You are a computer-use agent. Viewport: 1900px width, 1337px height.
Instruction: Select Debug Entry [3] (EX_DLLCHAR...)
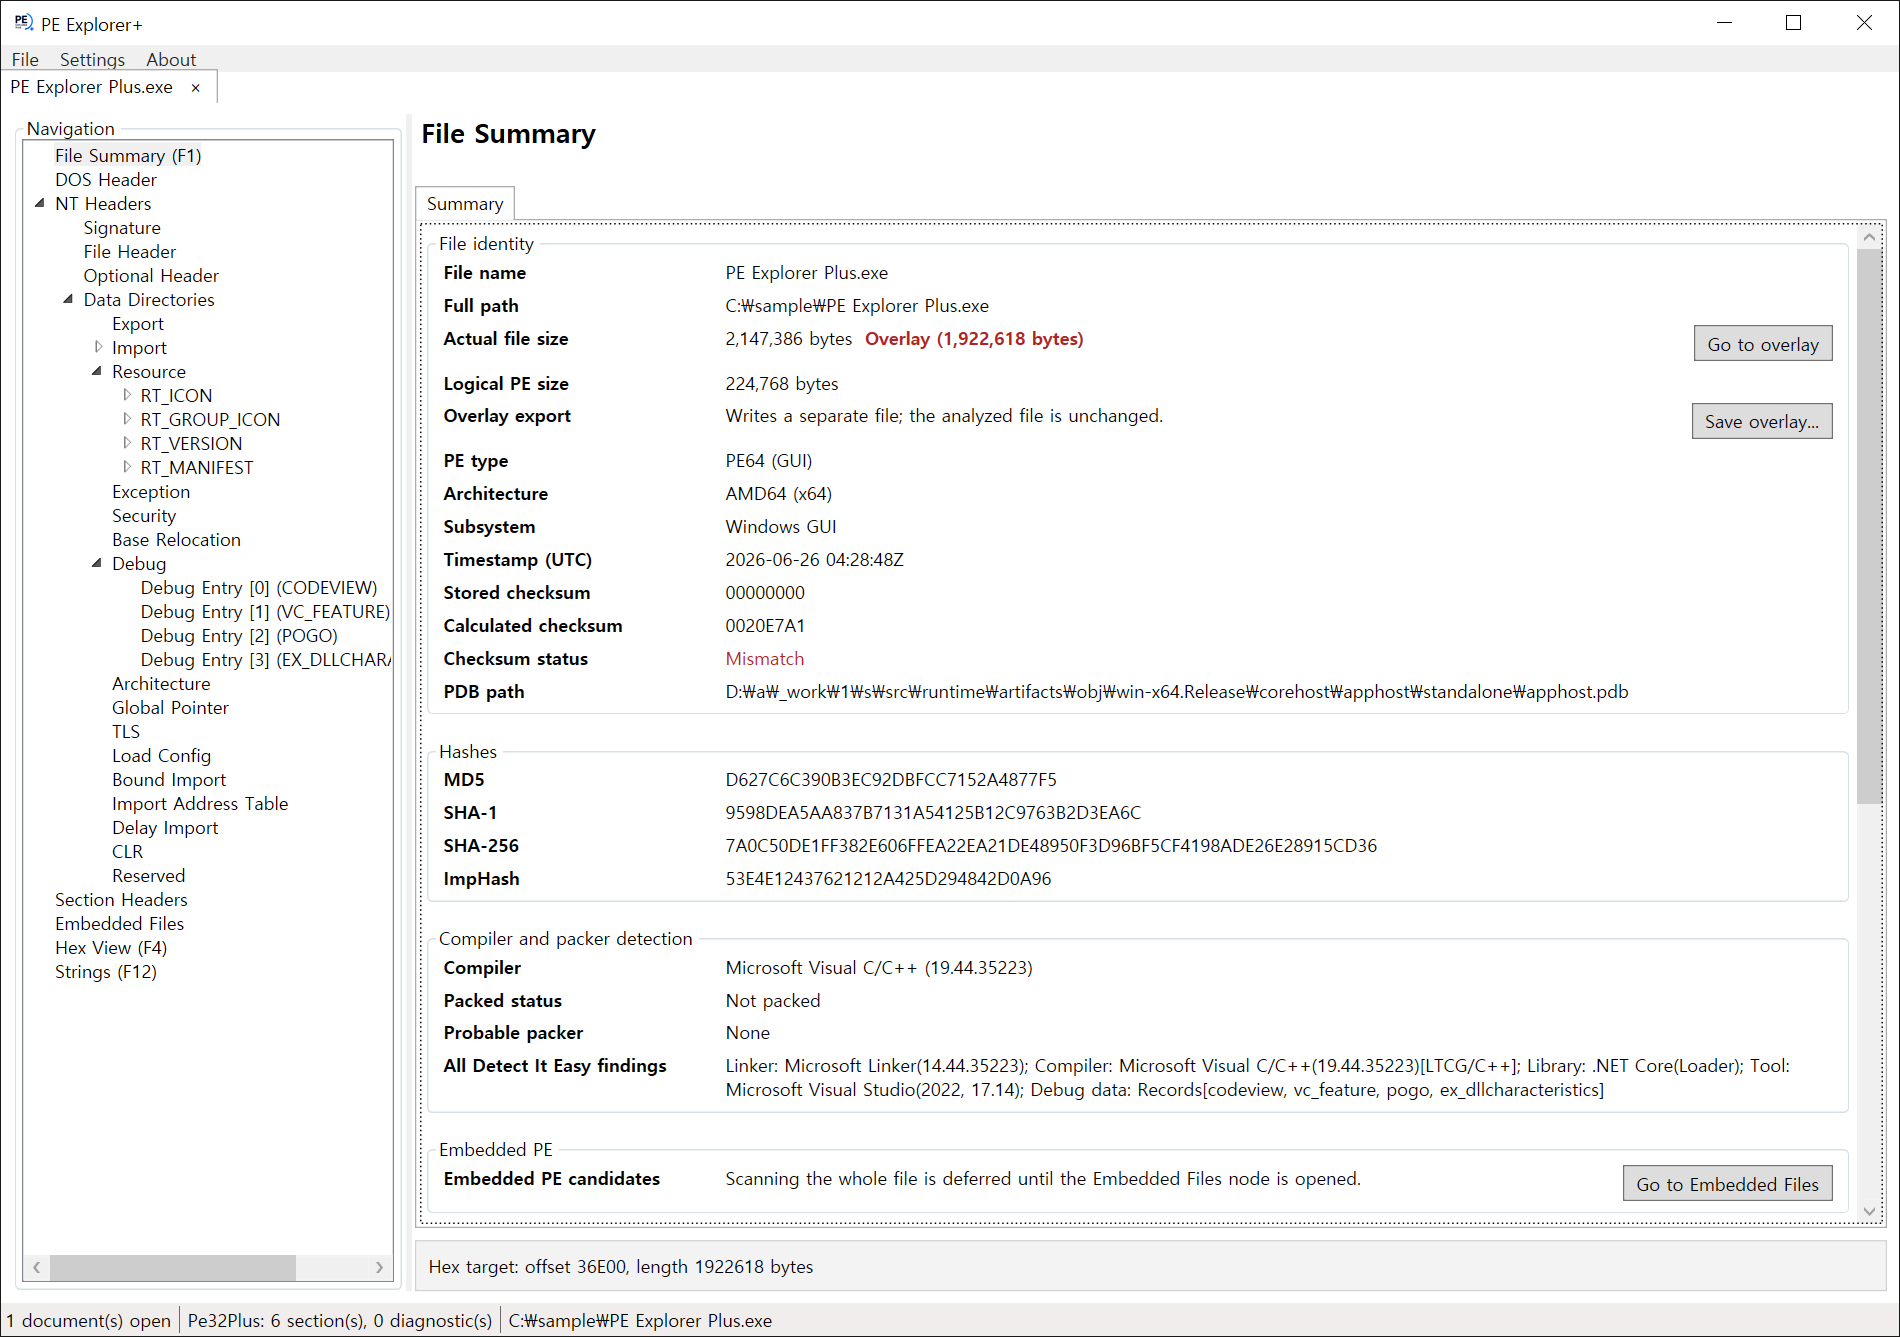(x=265, y=660)
